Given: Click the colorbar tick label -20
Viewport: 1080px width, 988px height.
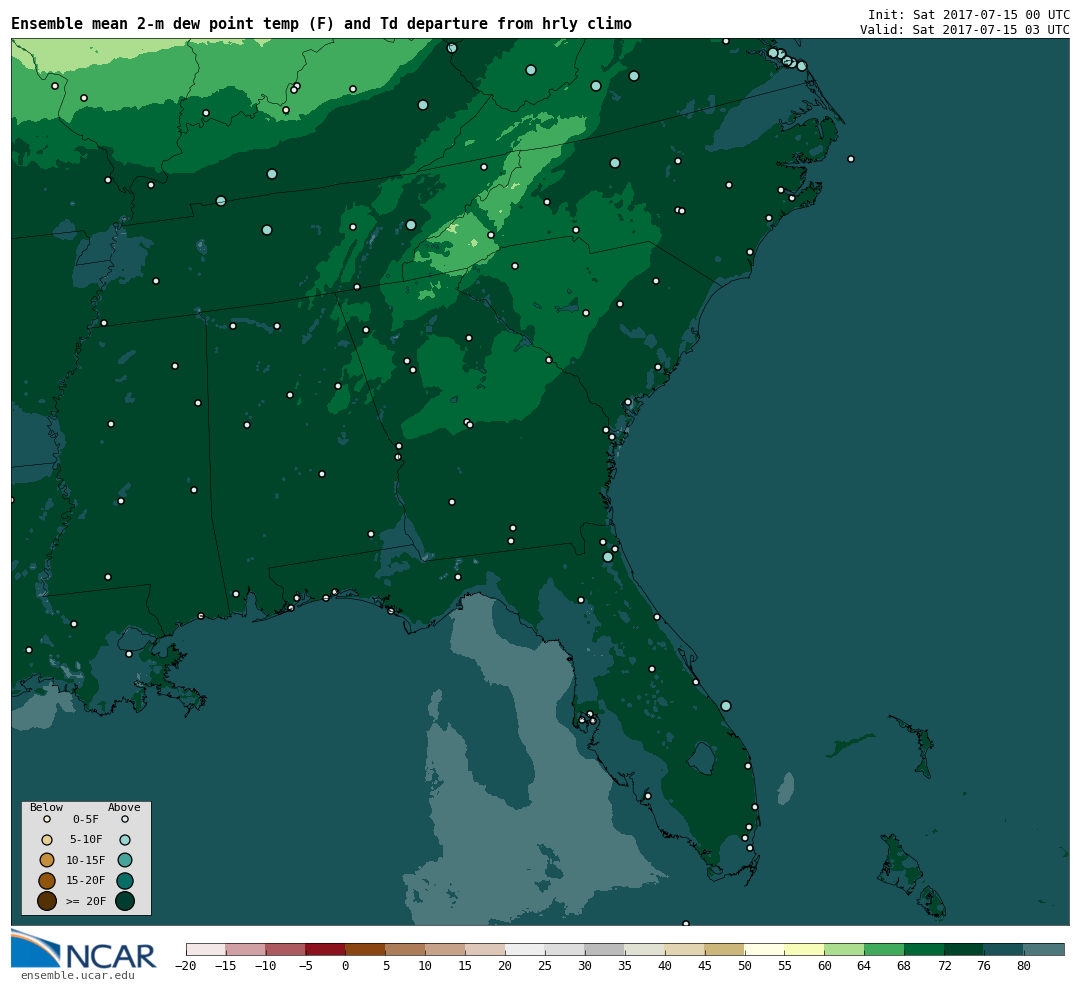Looking at the screenshot, I should point(186,966).
